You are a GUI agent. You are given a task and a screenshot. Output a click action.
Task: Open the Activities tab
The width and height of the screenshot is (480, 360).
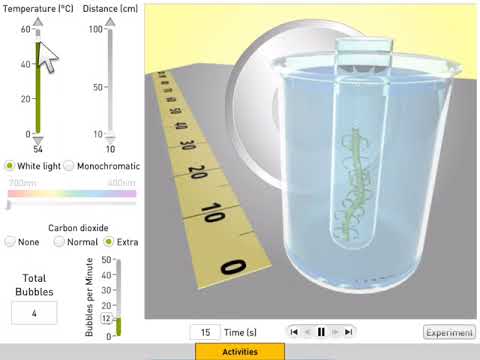tap(240, 351)
